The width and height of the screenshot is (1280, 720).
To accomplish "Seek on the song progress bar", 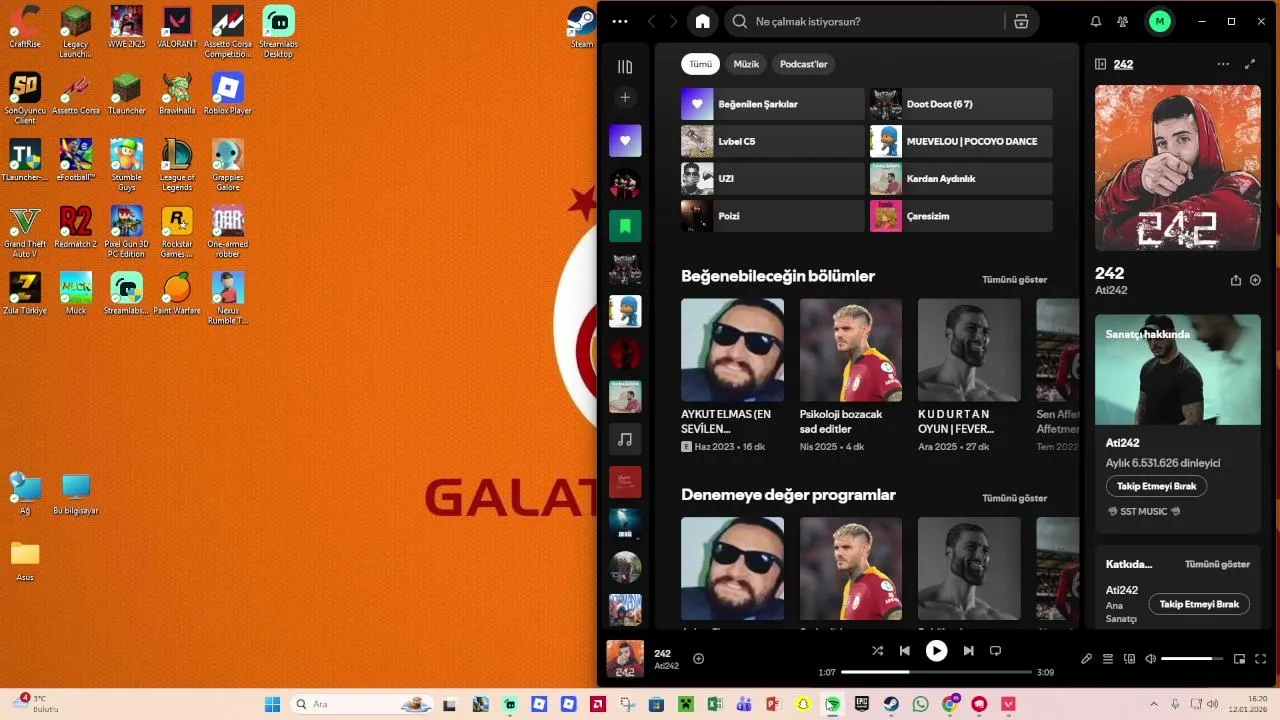I will [936, 672].
